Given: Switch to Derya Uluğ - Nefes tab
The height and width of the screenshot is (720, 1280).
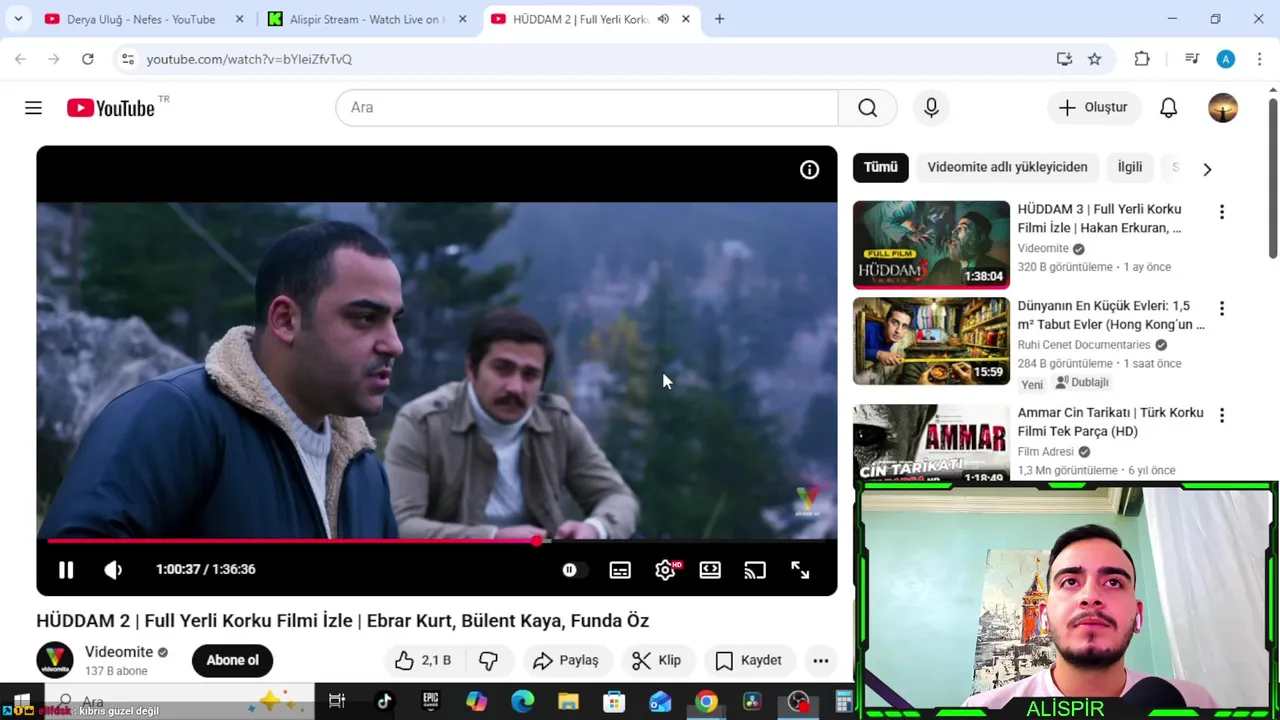Looking at the screenshot, I should point(140,19).
